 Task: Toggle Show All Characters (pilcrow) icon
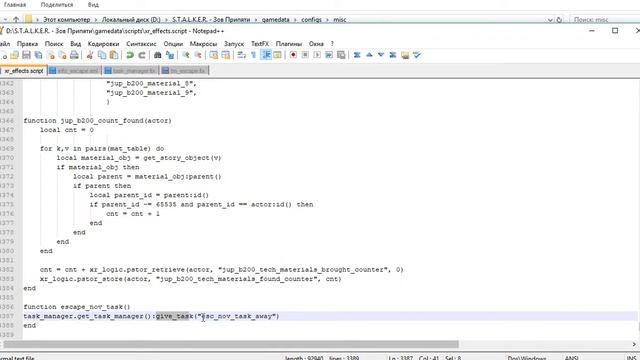coord(253,55)
